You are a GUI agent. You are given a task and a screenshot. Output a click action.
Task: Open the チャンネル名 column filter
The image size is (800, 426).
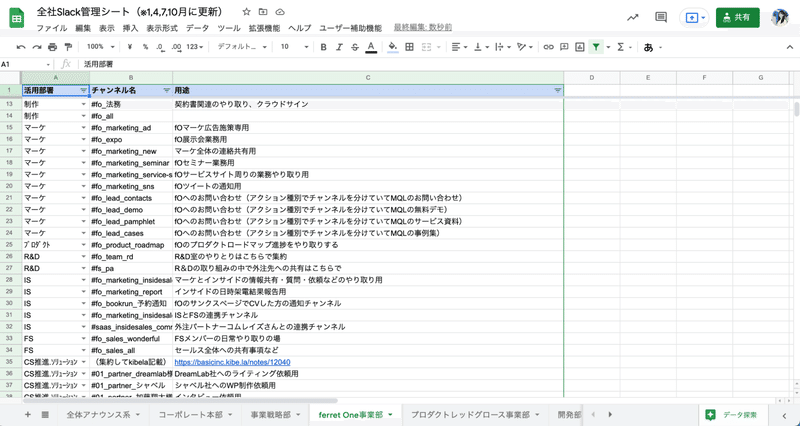click(166, 90)
